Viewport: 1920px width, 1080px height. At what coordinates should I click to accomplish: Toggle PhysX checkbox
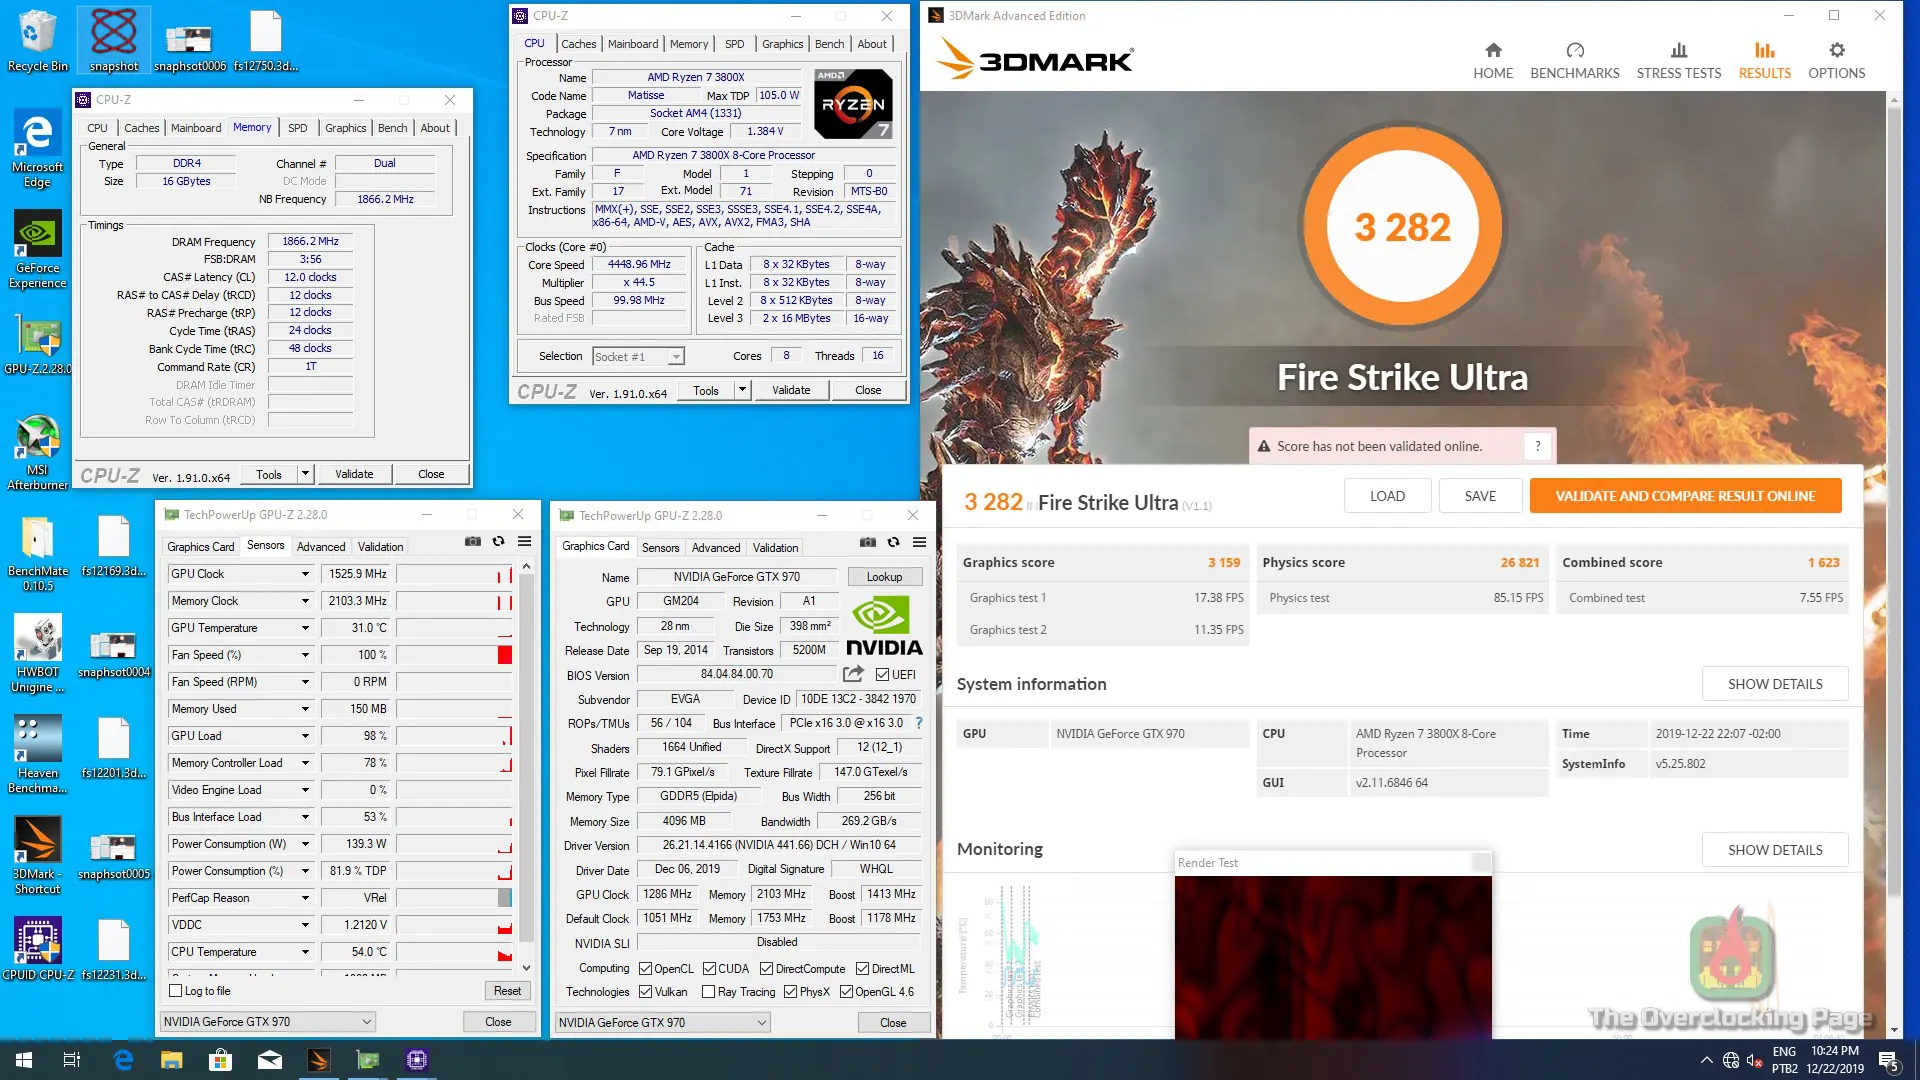pos(790,992)
